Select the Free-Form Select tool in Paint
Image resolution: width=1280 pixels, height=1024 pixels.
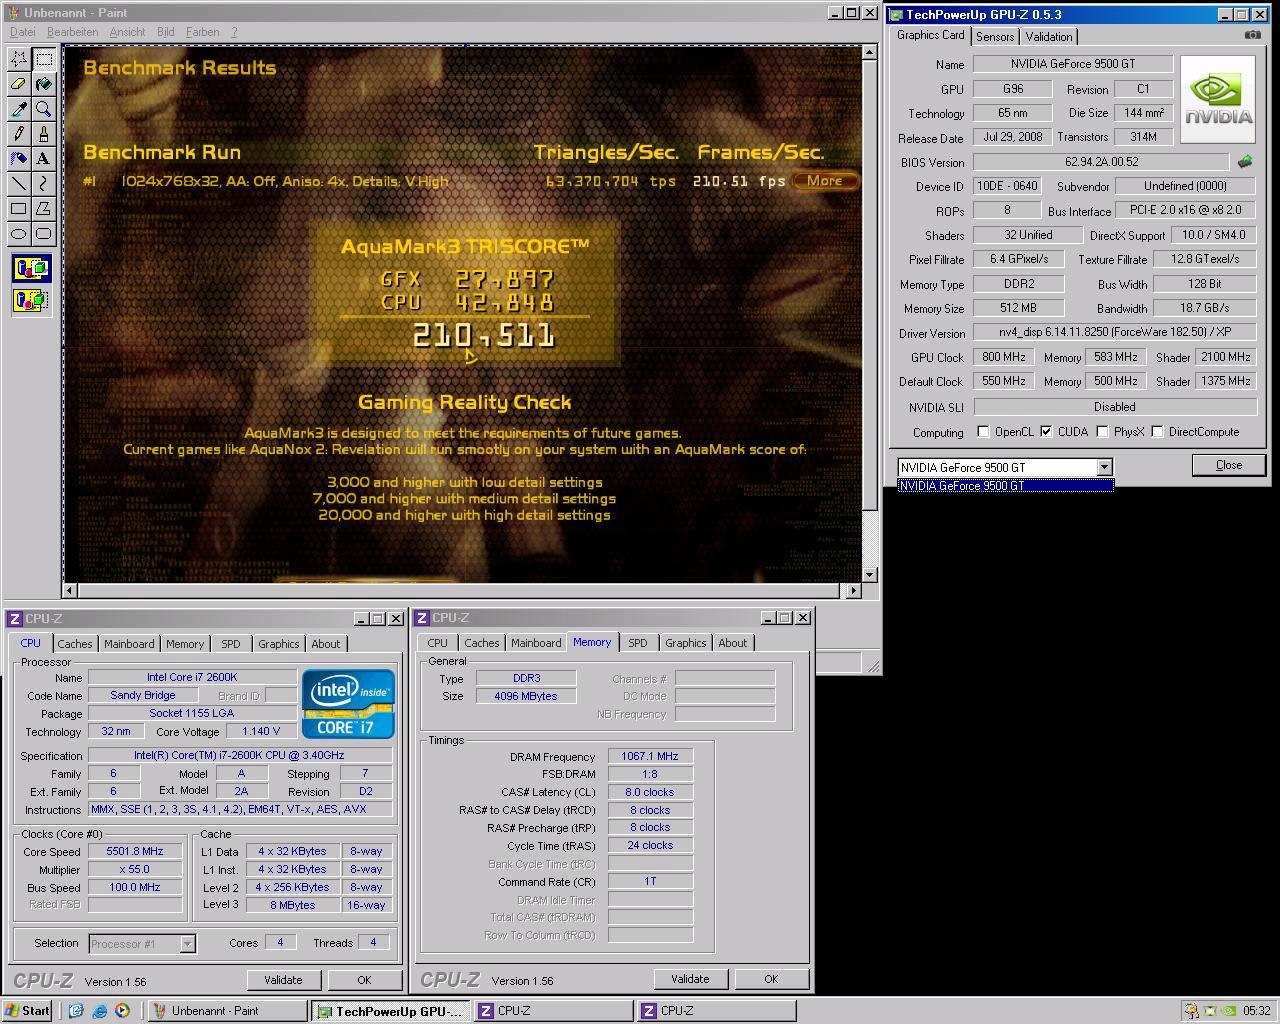click(19, 59)
